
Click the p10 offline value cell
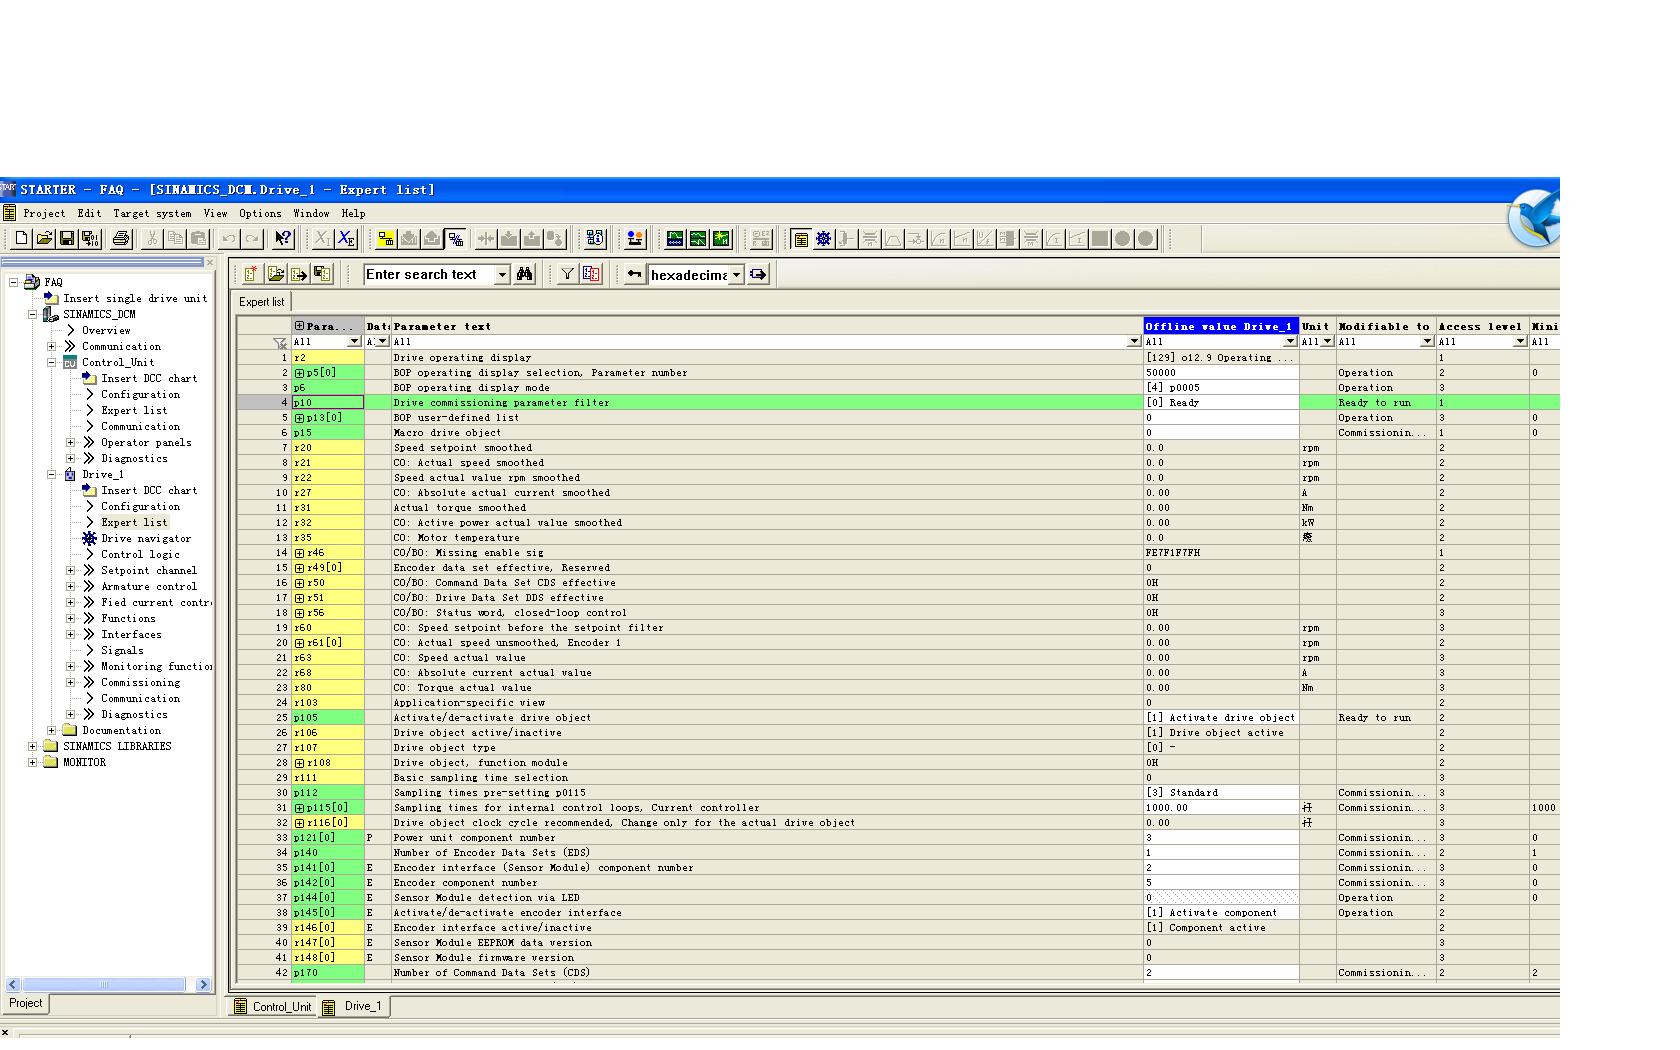pos(1221,403)
